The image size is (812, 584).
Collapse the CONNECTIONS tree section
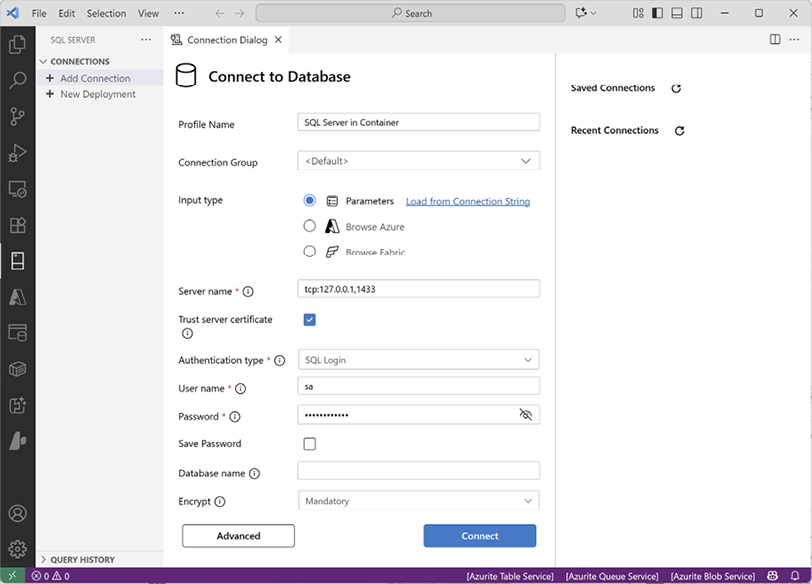pyautogui.click(x=42, y=61)
